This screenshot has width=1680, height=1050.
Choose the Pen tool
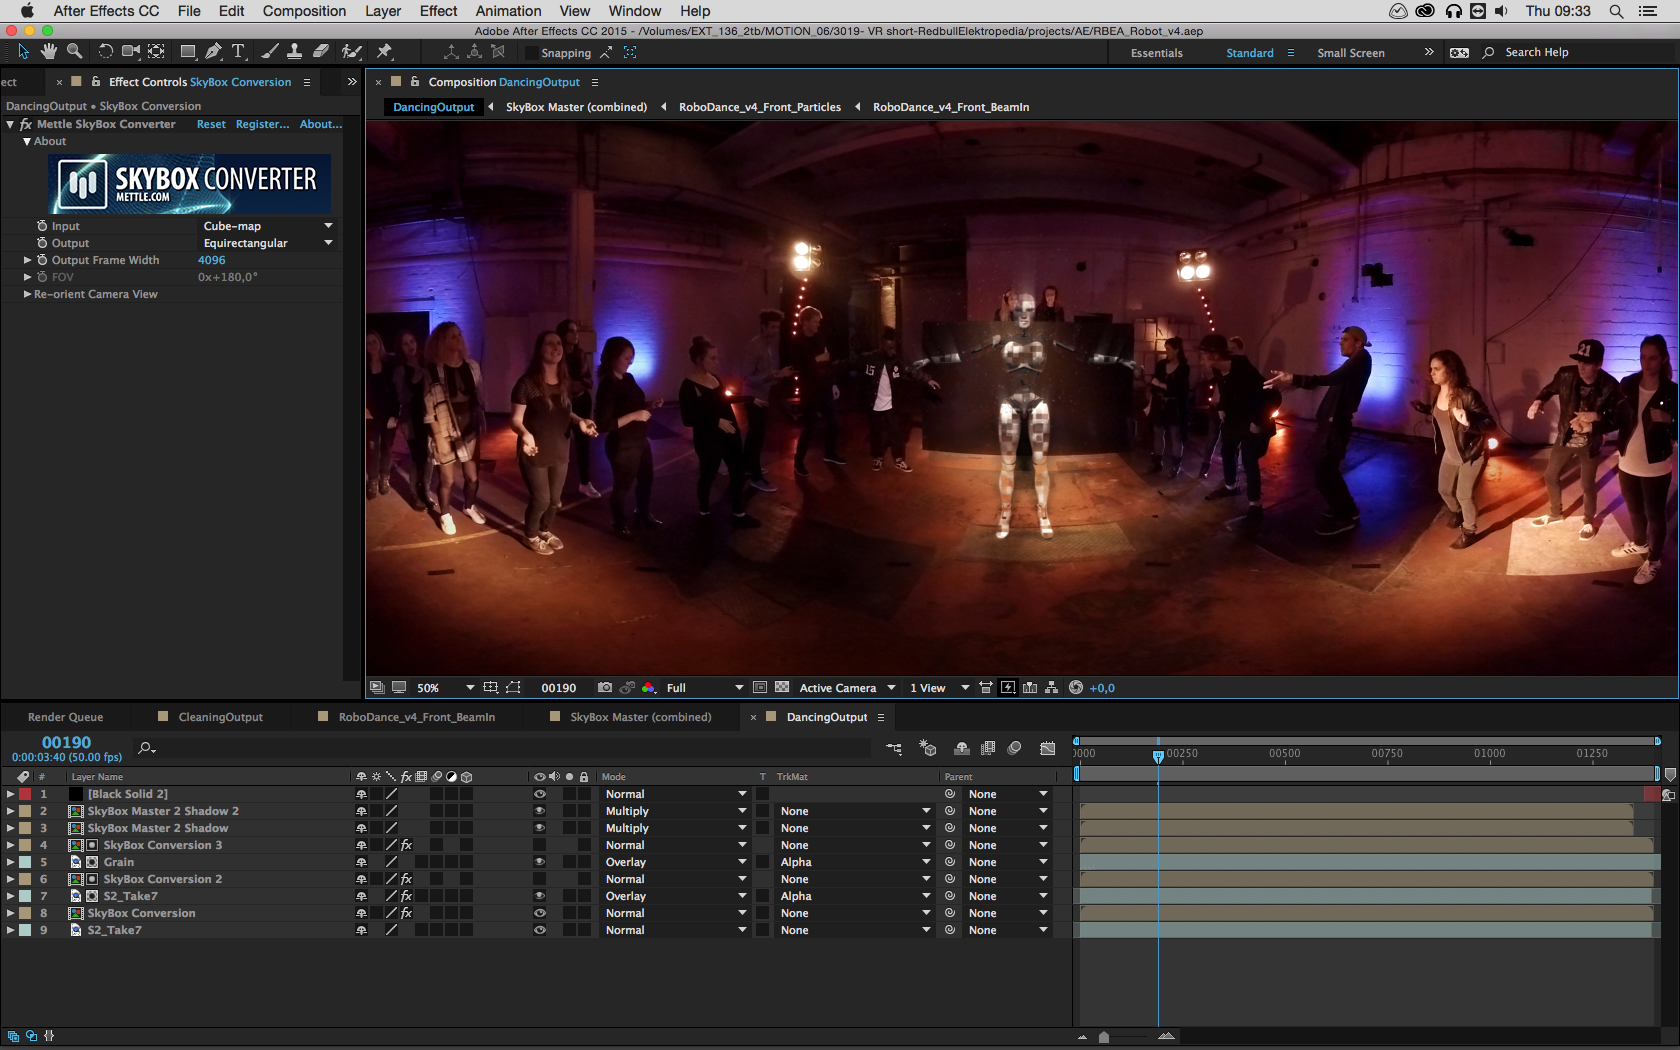pos(213,51)
